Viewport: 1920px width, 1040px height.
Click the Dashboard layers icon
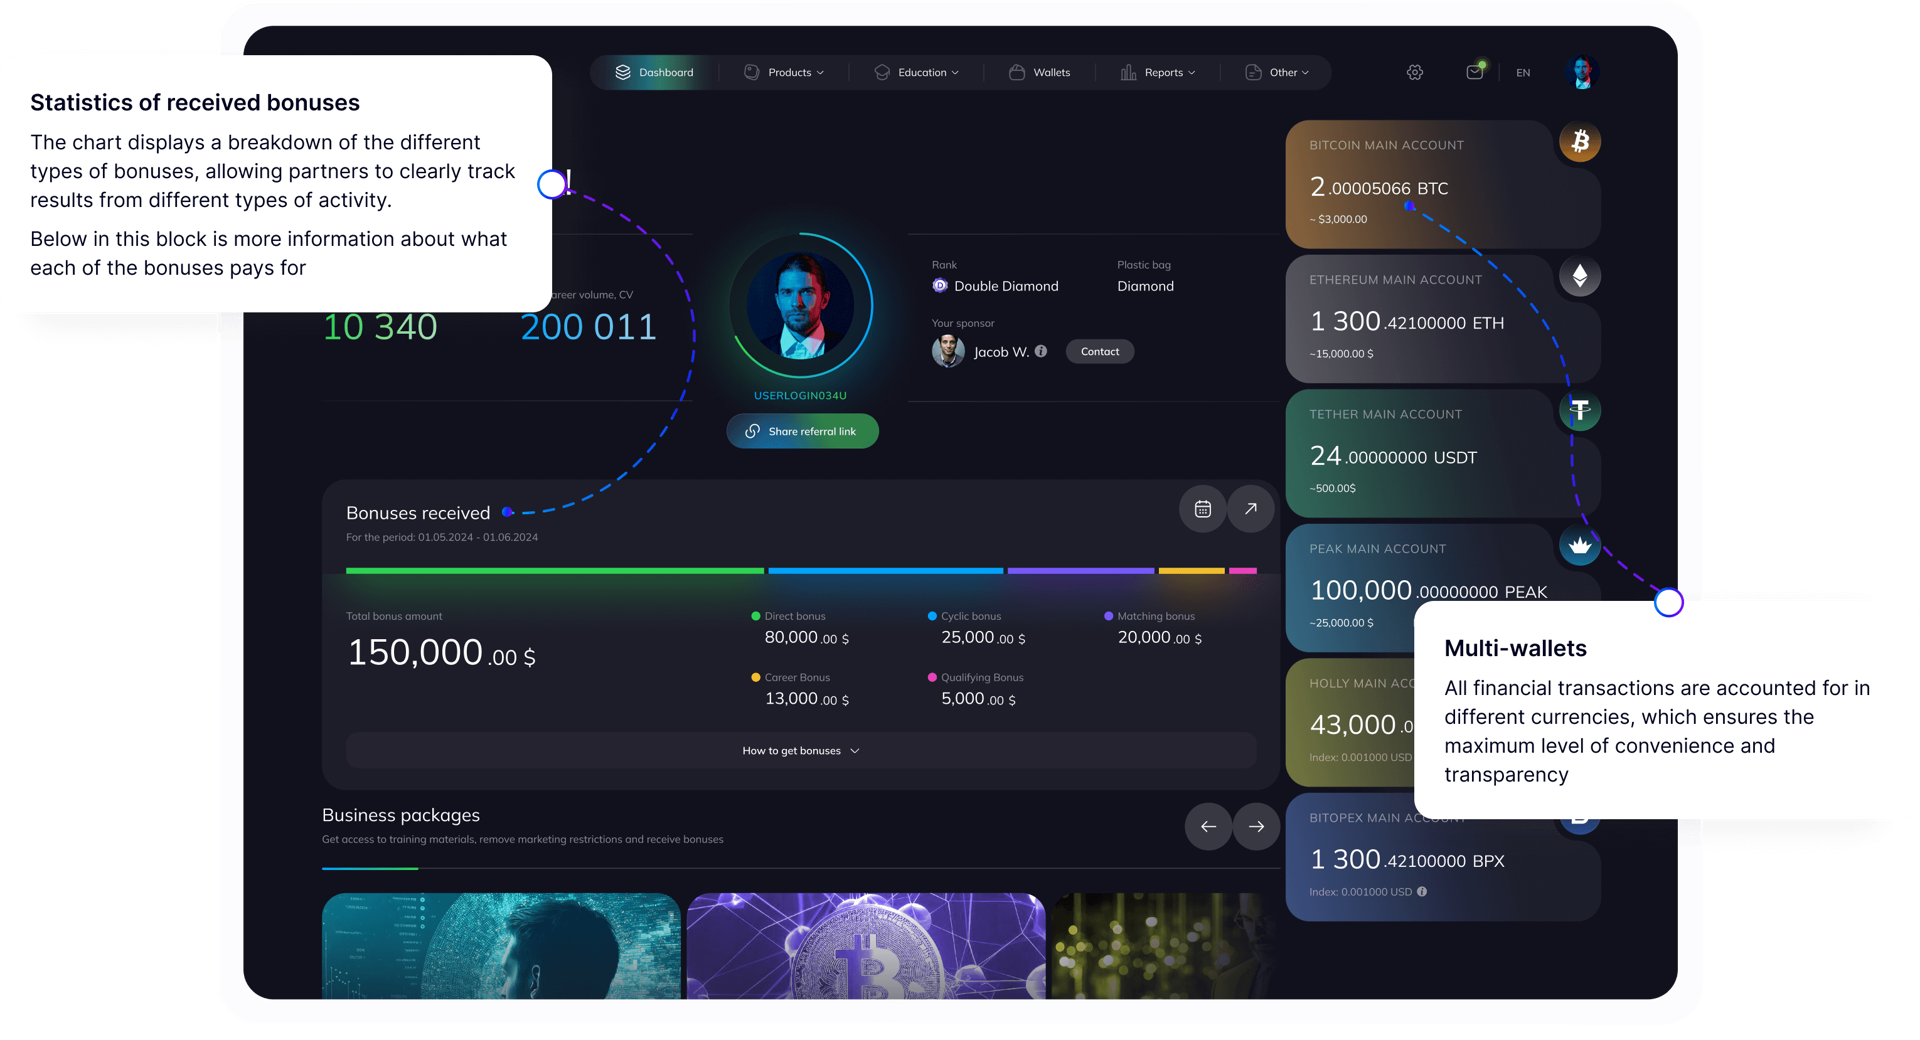(623, 72)
